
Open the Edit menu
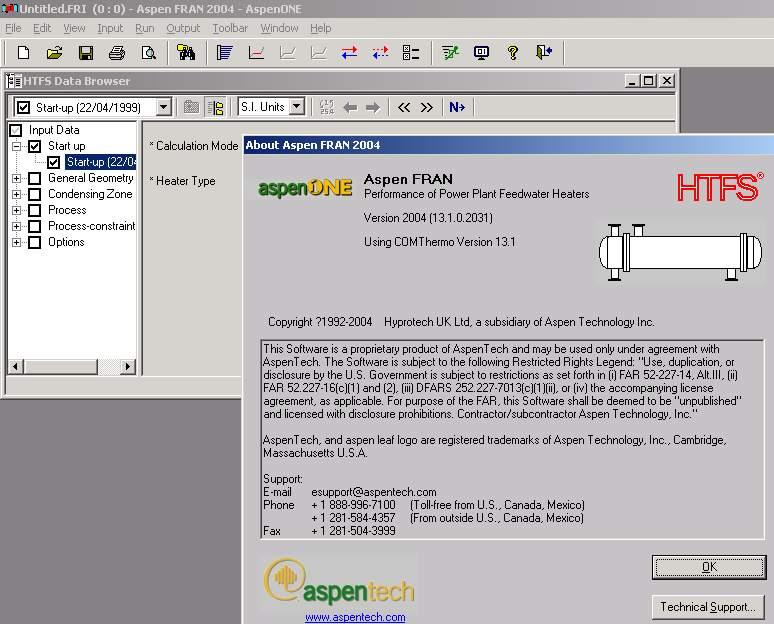tap(42, 28)
